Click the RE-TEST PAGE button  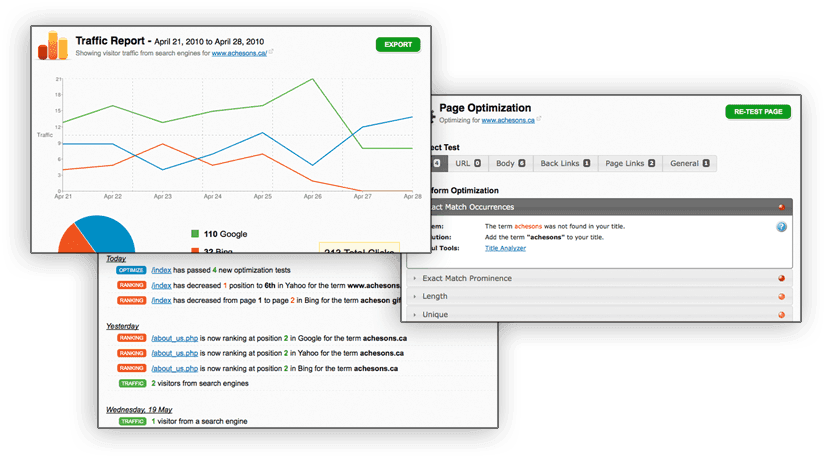pos(758,111)
